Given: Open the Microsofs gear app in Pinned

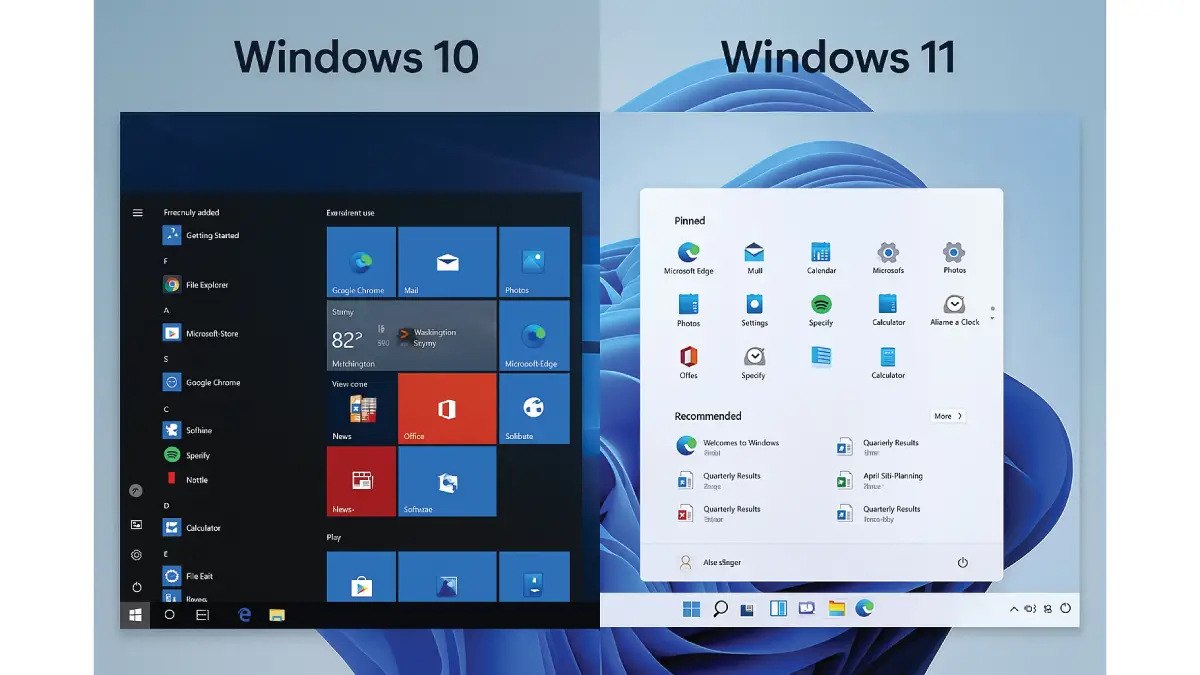Looking at the screenshot, I should coord(888,258).
